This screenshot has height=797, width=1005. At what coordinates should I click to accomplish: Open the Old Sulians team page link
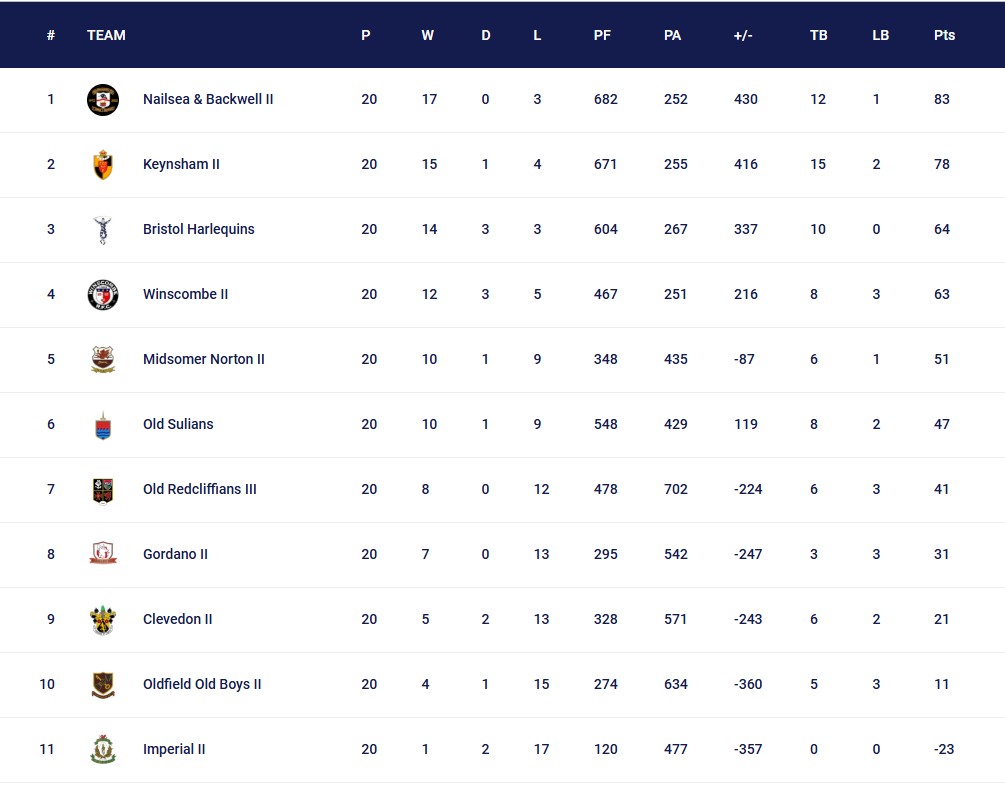[178, 425]
